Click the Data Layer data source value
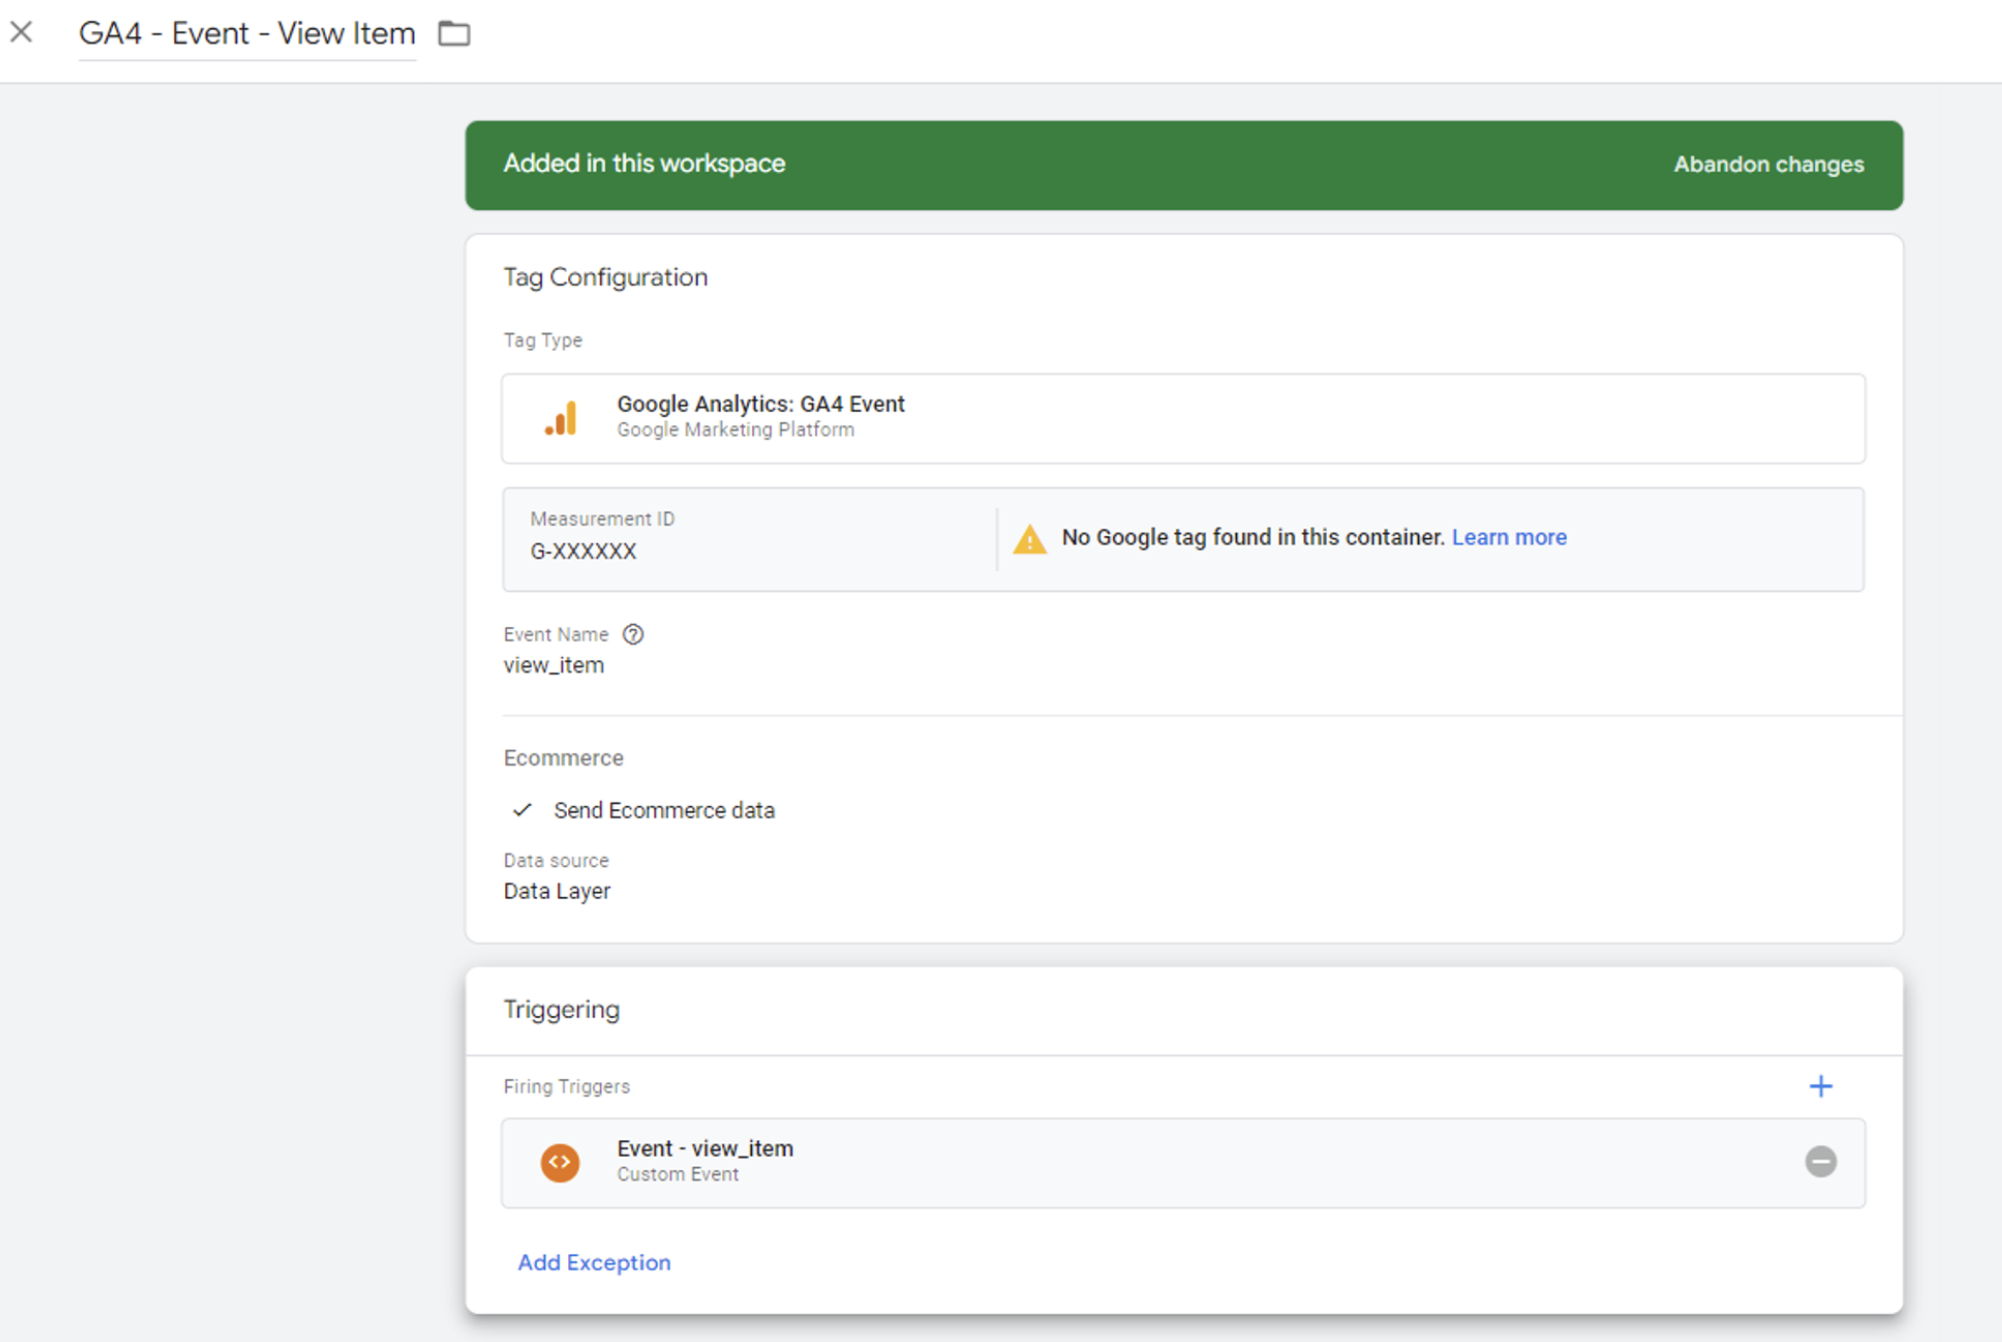This screenshot has width=2002, height=1342. [556, 891]
